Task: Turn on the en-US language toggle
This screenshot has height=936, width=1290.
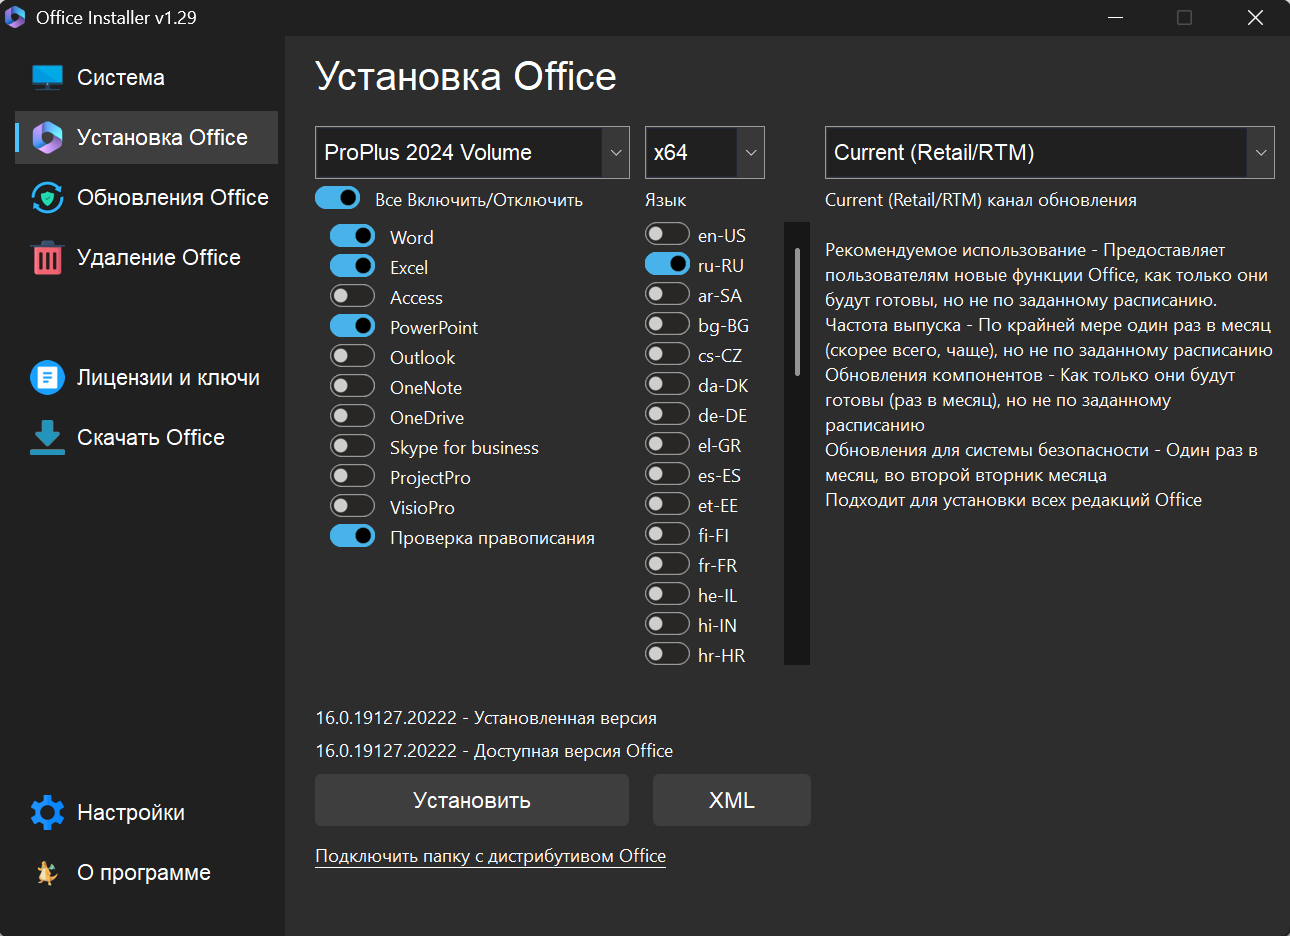Action: [667, 234]
